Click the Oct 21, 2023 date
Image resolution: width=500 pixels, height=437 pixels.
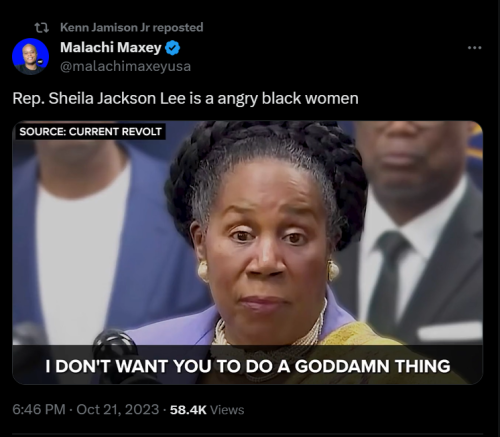point(118,409)
